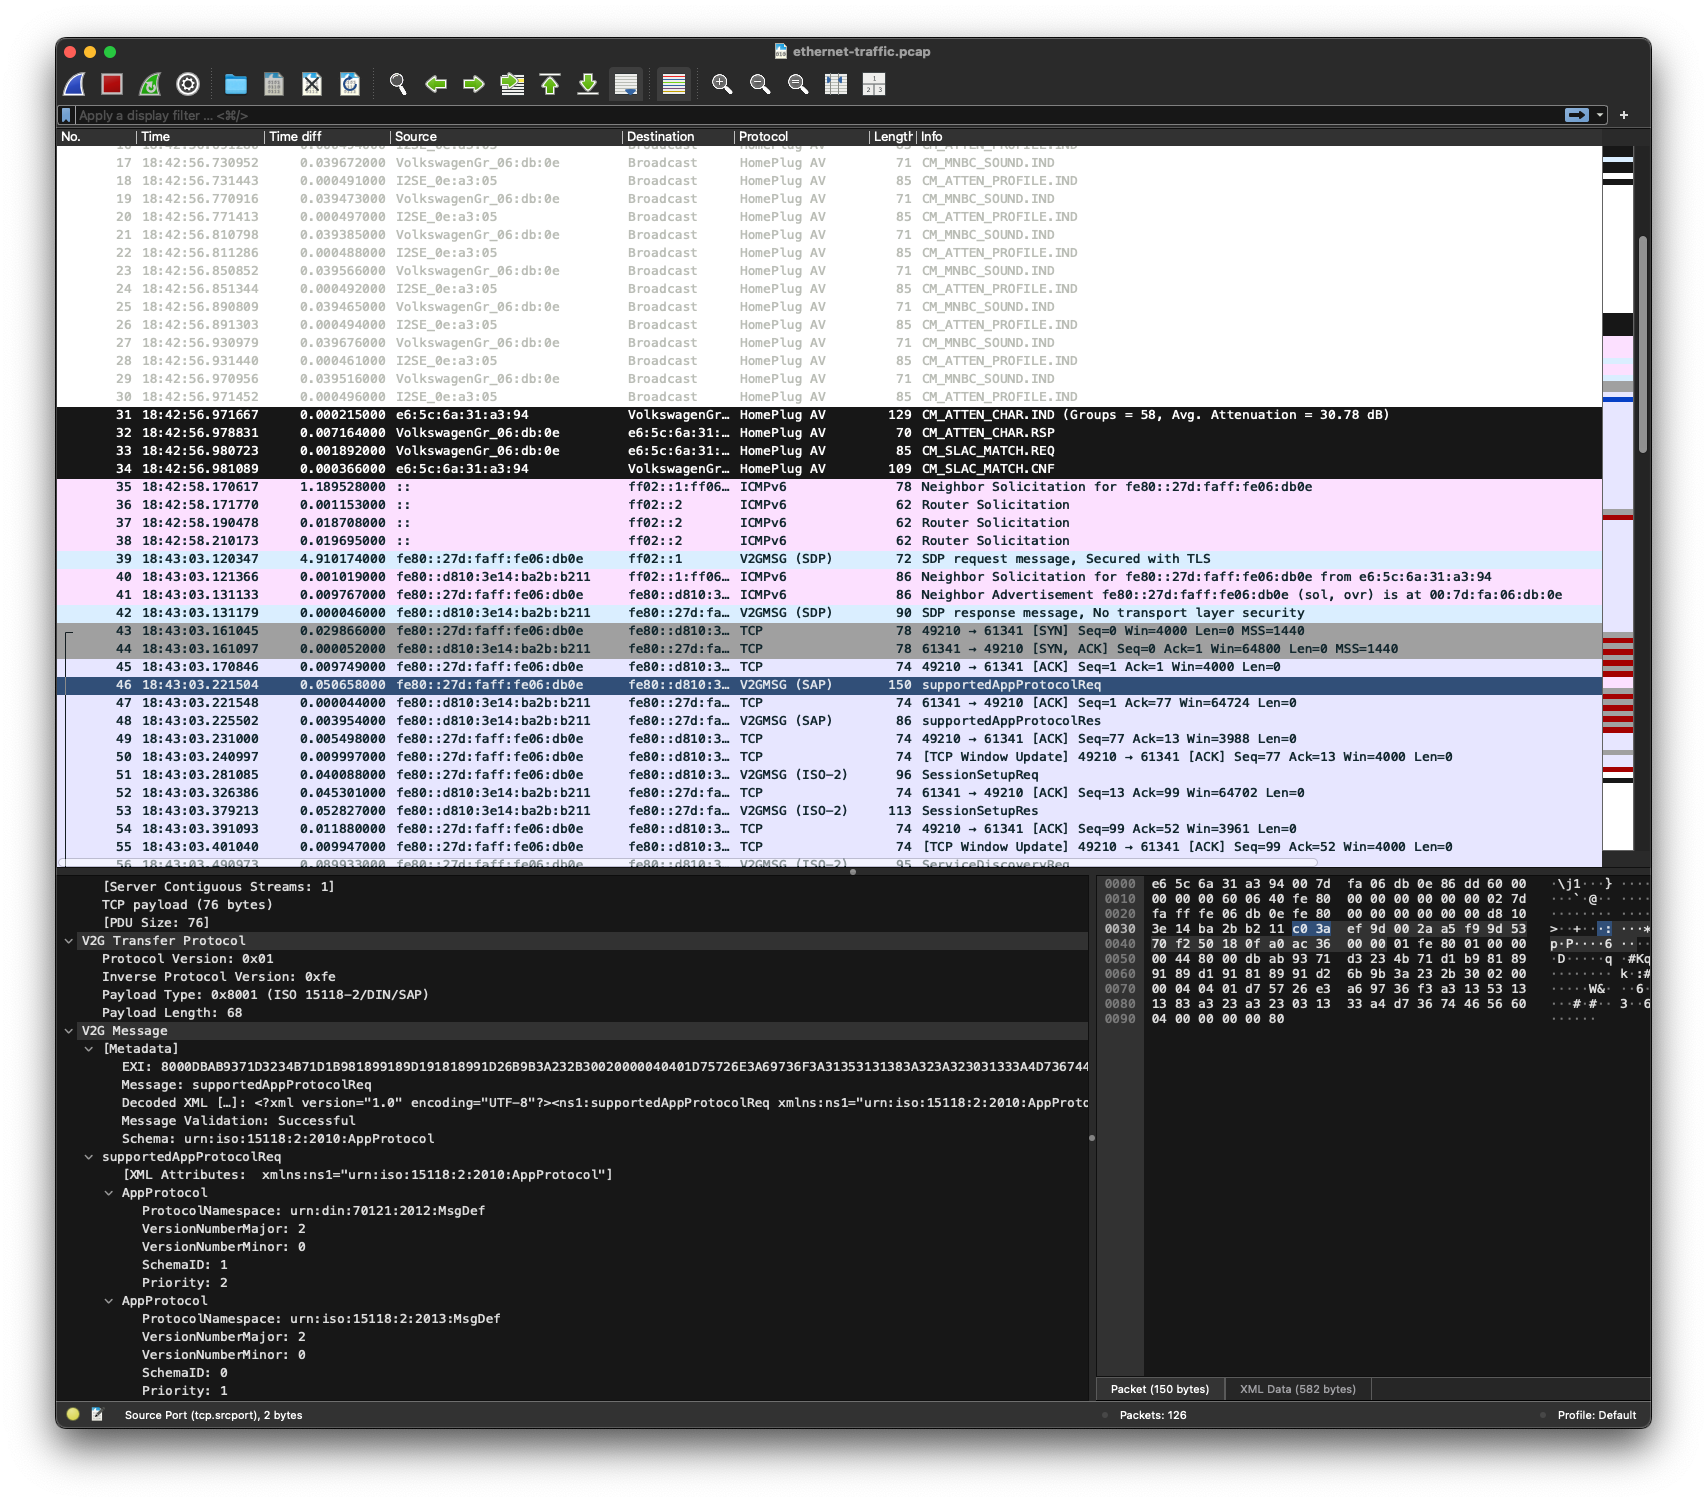Select the Packet (150 bytes) tab
1707x1502 pixels.
1159,1389
